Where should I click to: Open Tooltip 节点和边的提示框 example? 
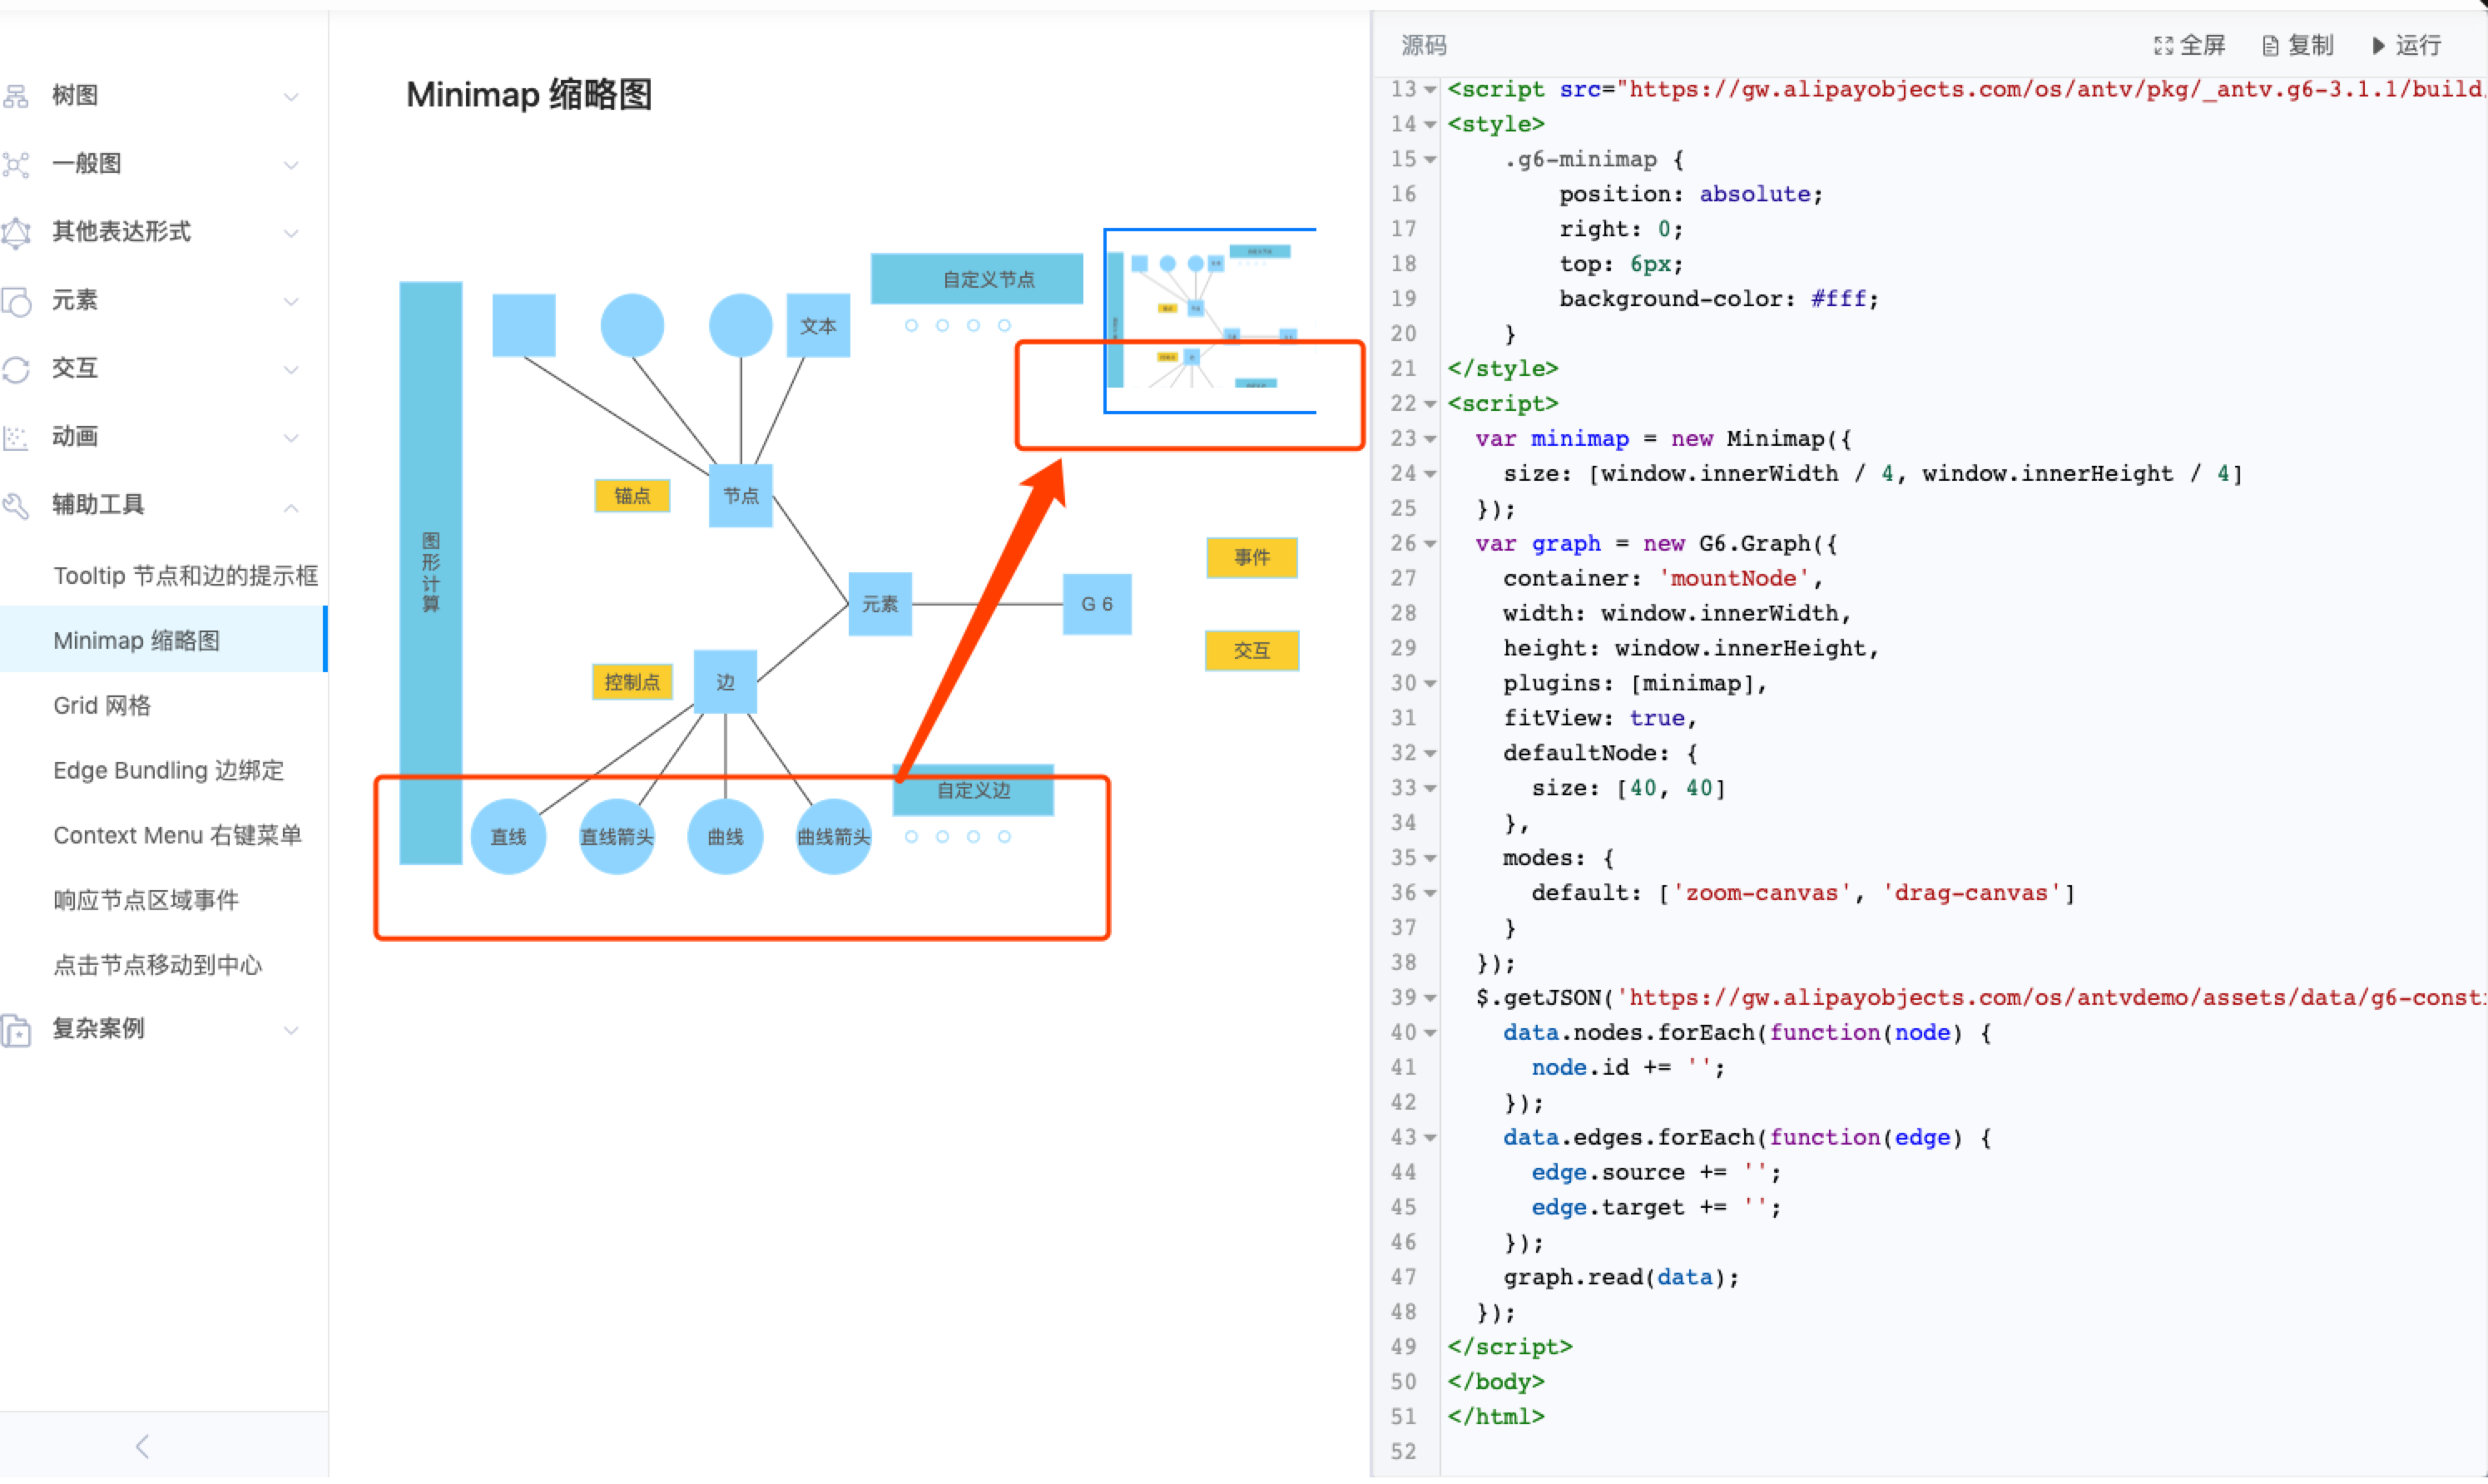pos(186,575)
